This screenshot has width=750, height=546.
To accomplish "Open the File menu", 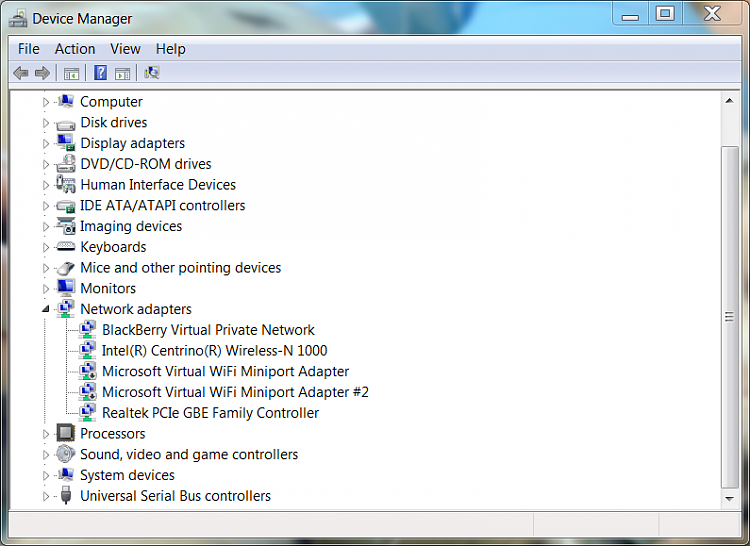I will (29, 49).
